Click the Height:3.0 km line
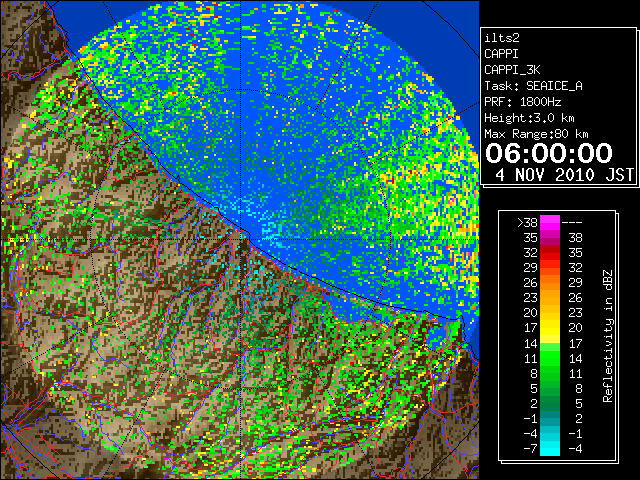Screen dimensions: 640x480 pos(529,118)
